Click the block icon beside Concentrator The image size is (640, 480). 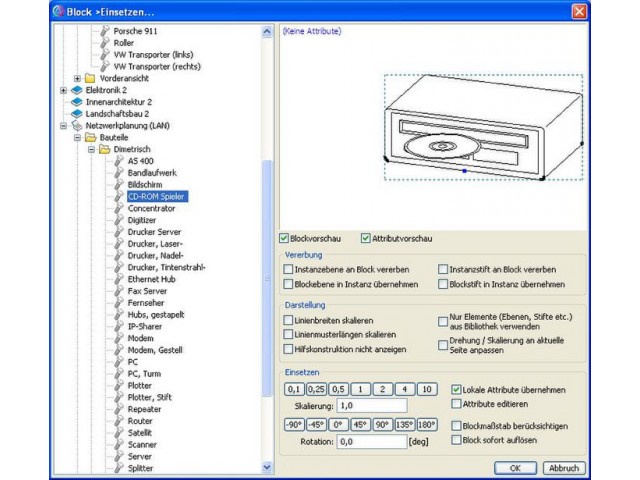(x=119, y=208)
